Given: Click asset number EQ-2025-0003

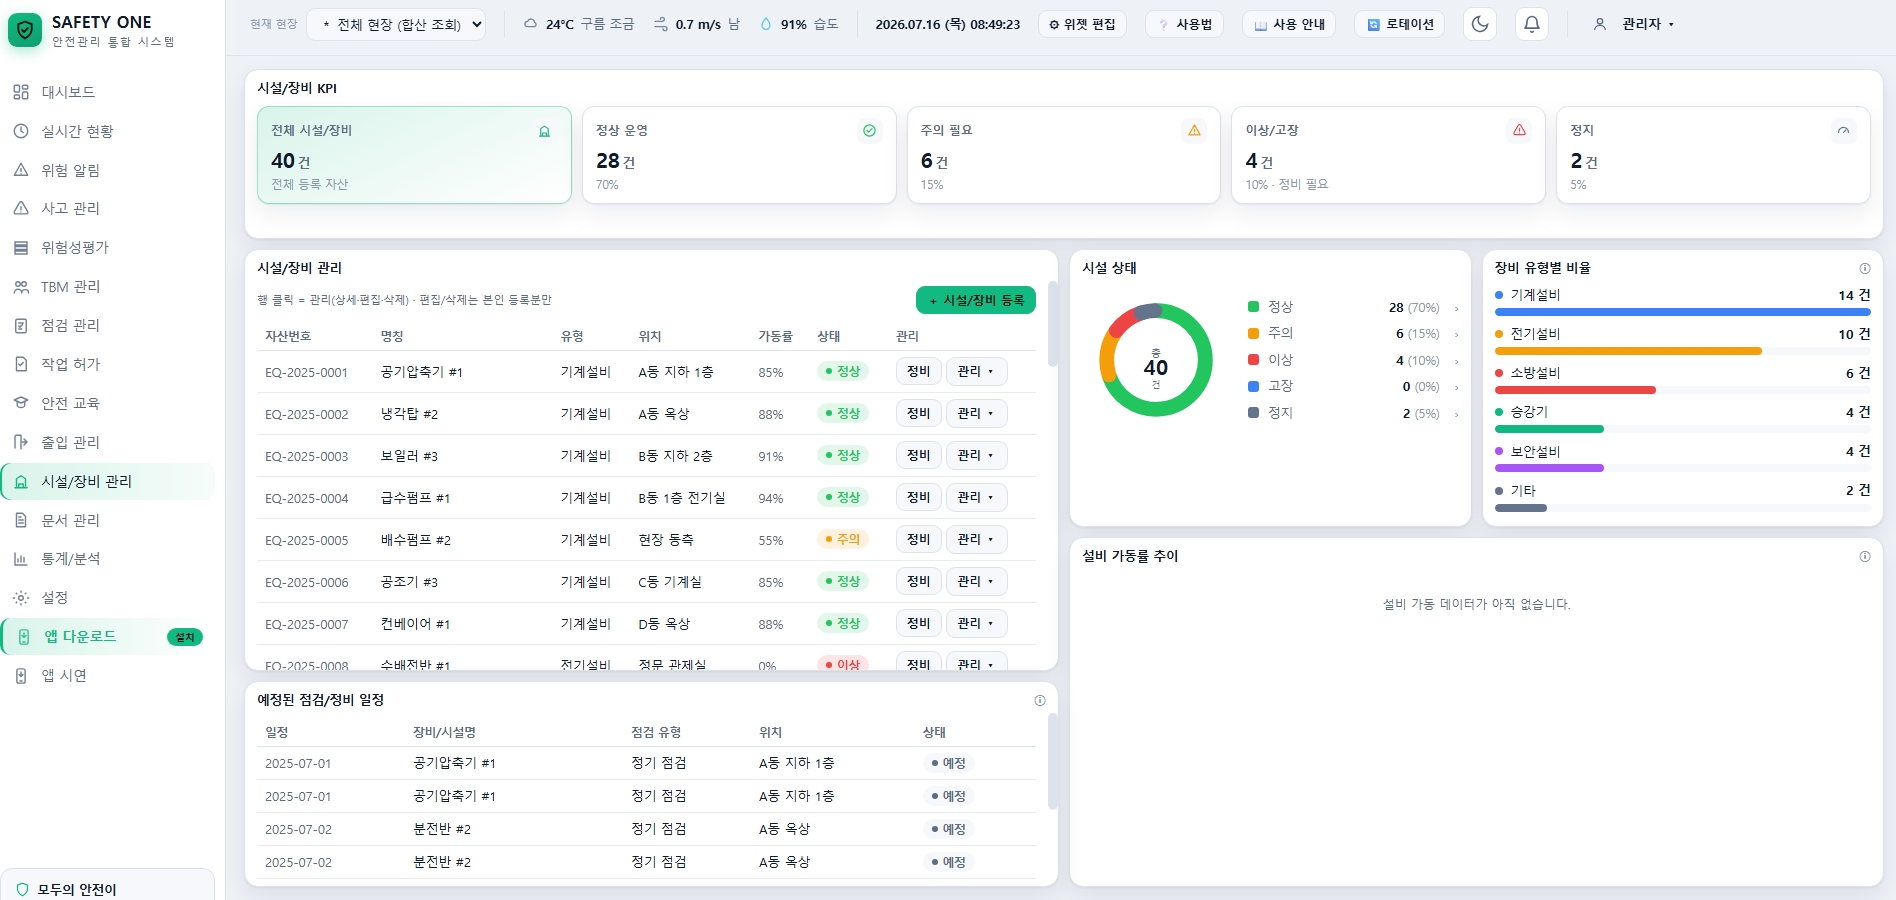Looking at the screenshot, I should tap(307, 456).
